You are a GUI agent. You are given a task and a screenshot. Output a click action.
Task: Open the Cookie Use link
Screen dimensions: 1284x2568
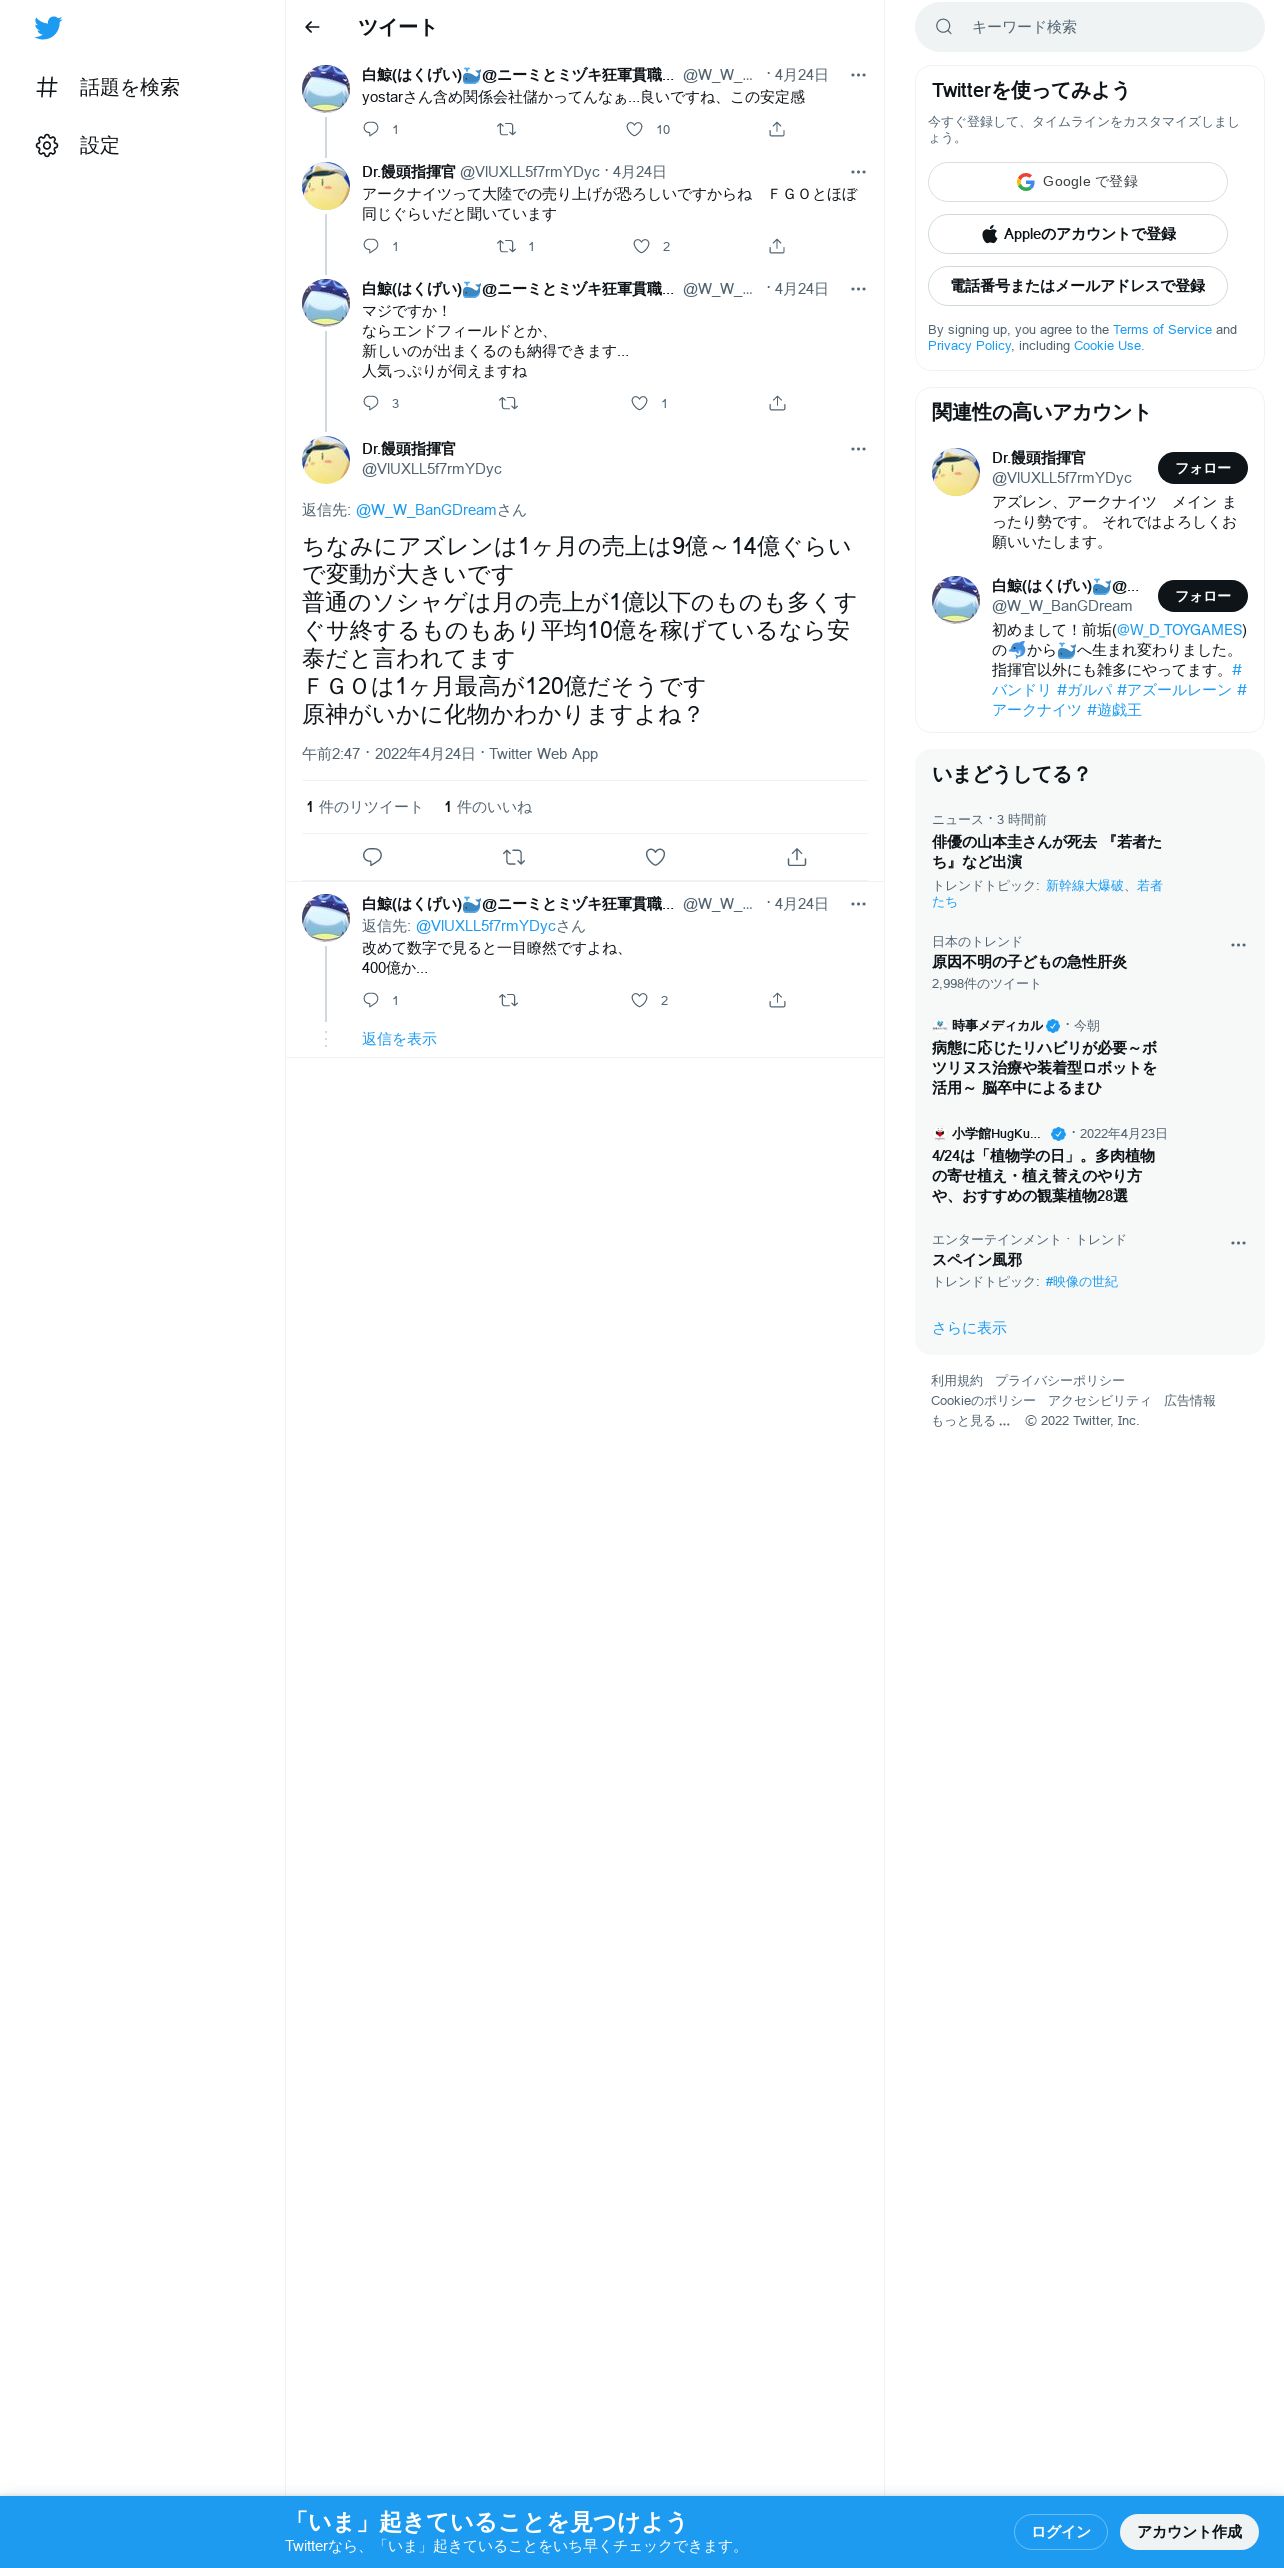coord(1107,346)
